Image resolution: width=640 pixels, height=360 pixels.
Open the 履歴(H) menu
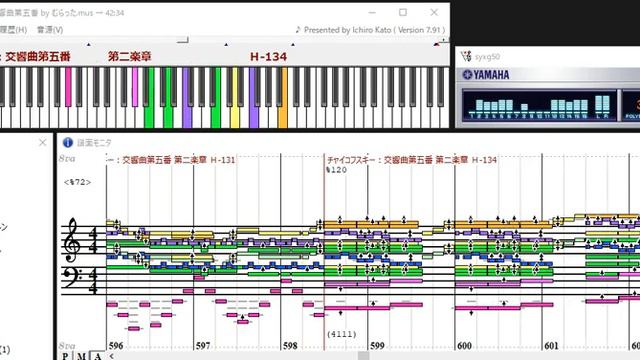[13, 30]
